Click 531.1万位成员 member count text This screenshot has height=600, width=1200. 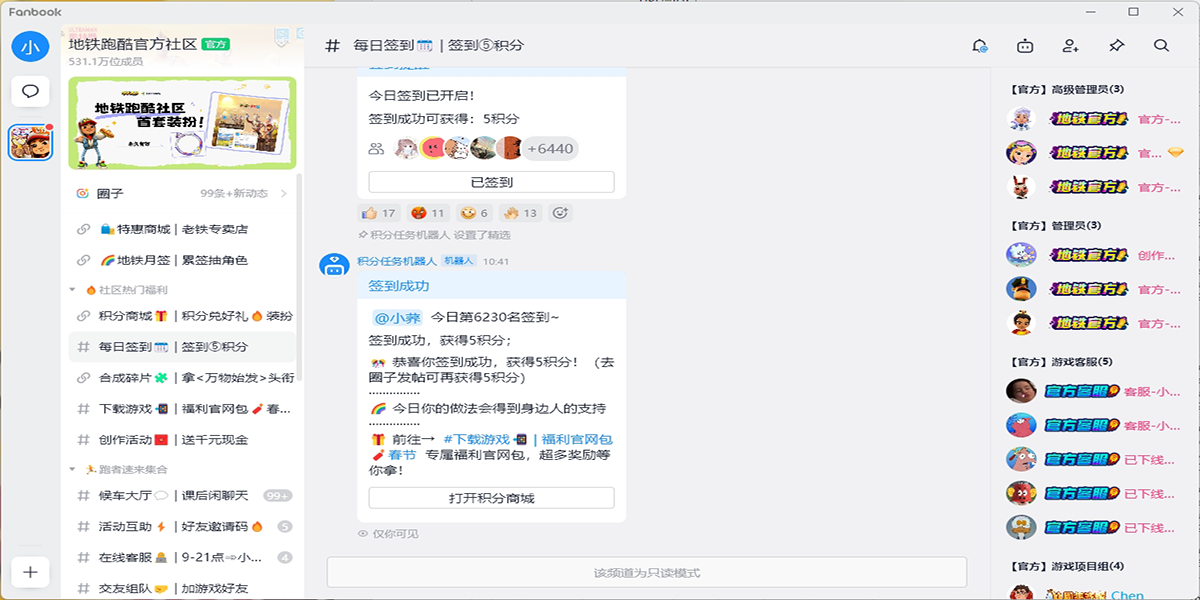[x=106, y=61]
